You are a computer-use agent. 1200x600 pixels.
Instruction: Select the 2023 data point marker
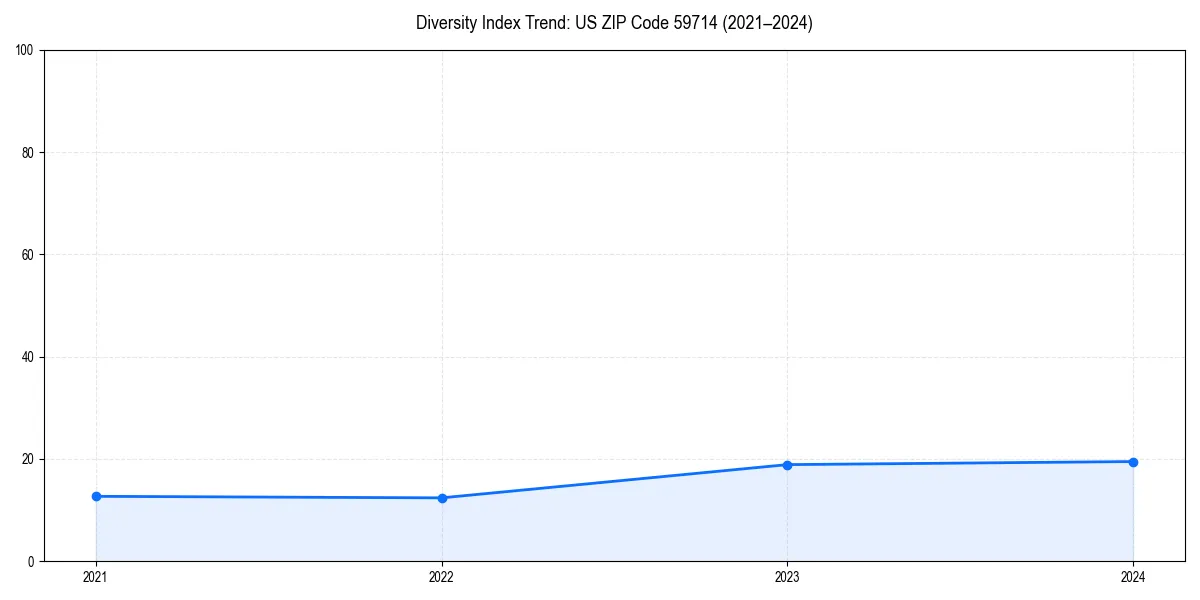coord(787,464)
